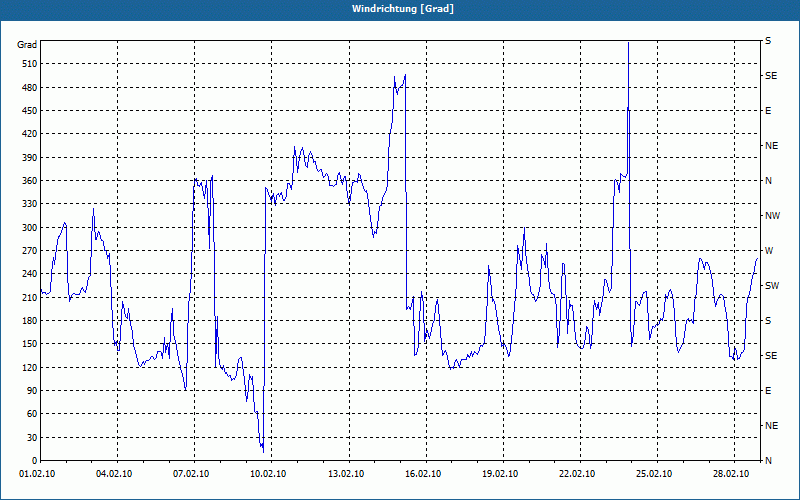Select the 450 y-axis tick label
Image resolution: width=800 pixels, height=500 pixels.
tap(30, 111)
